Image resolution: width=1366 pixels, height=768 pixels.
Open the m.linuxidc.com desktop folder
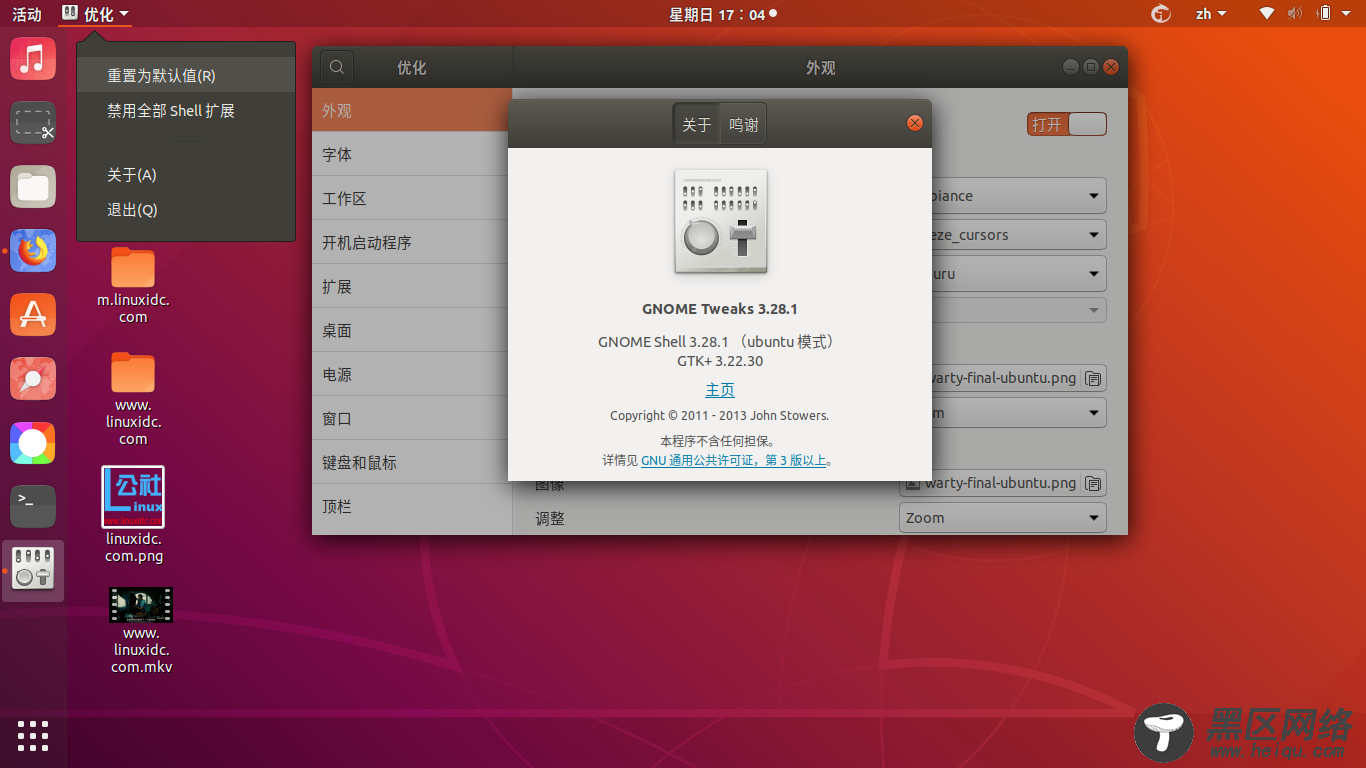coord(133,285)
